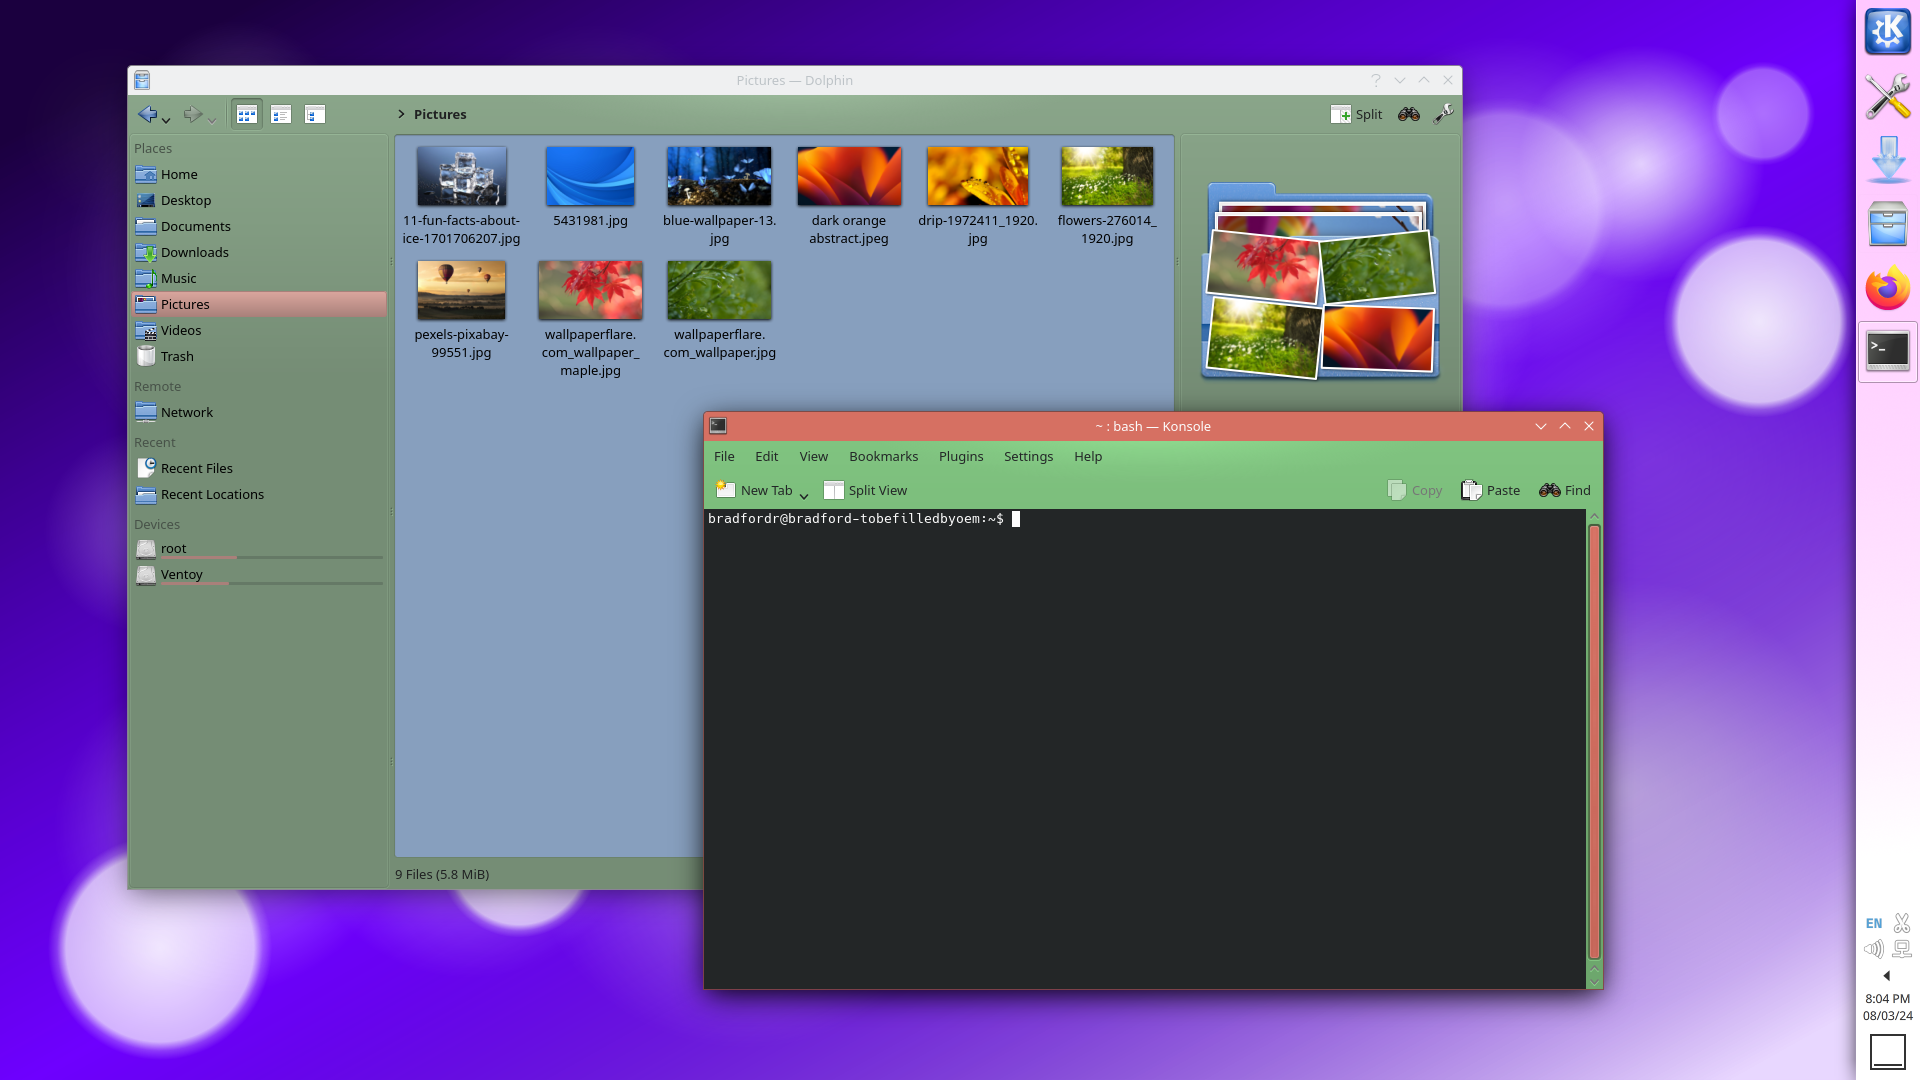Click the Back arrow in Dolphin toolbar
The height and width of the screenshot is (1080, 1920).
click(147, 114)
